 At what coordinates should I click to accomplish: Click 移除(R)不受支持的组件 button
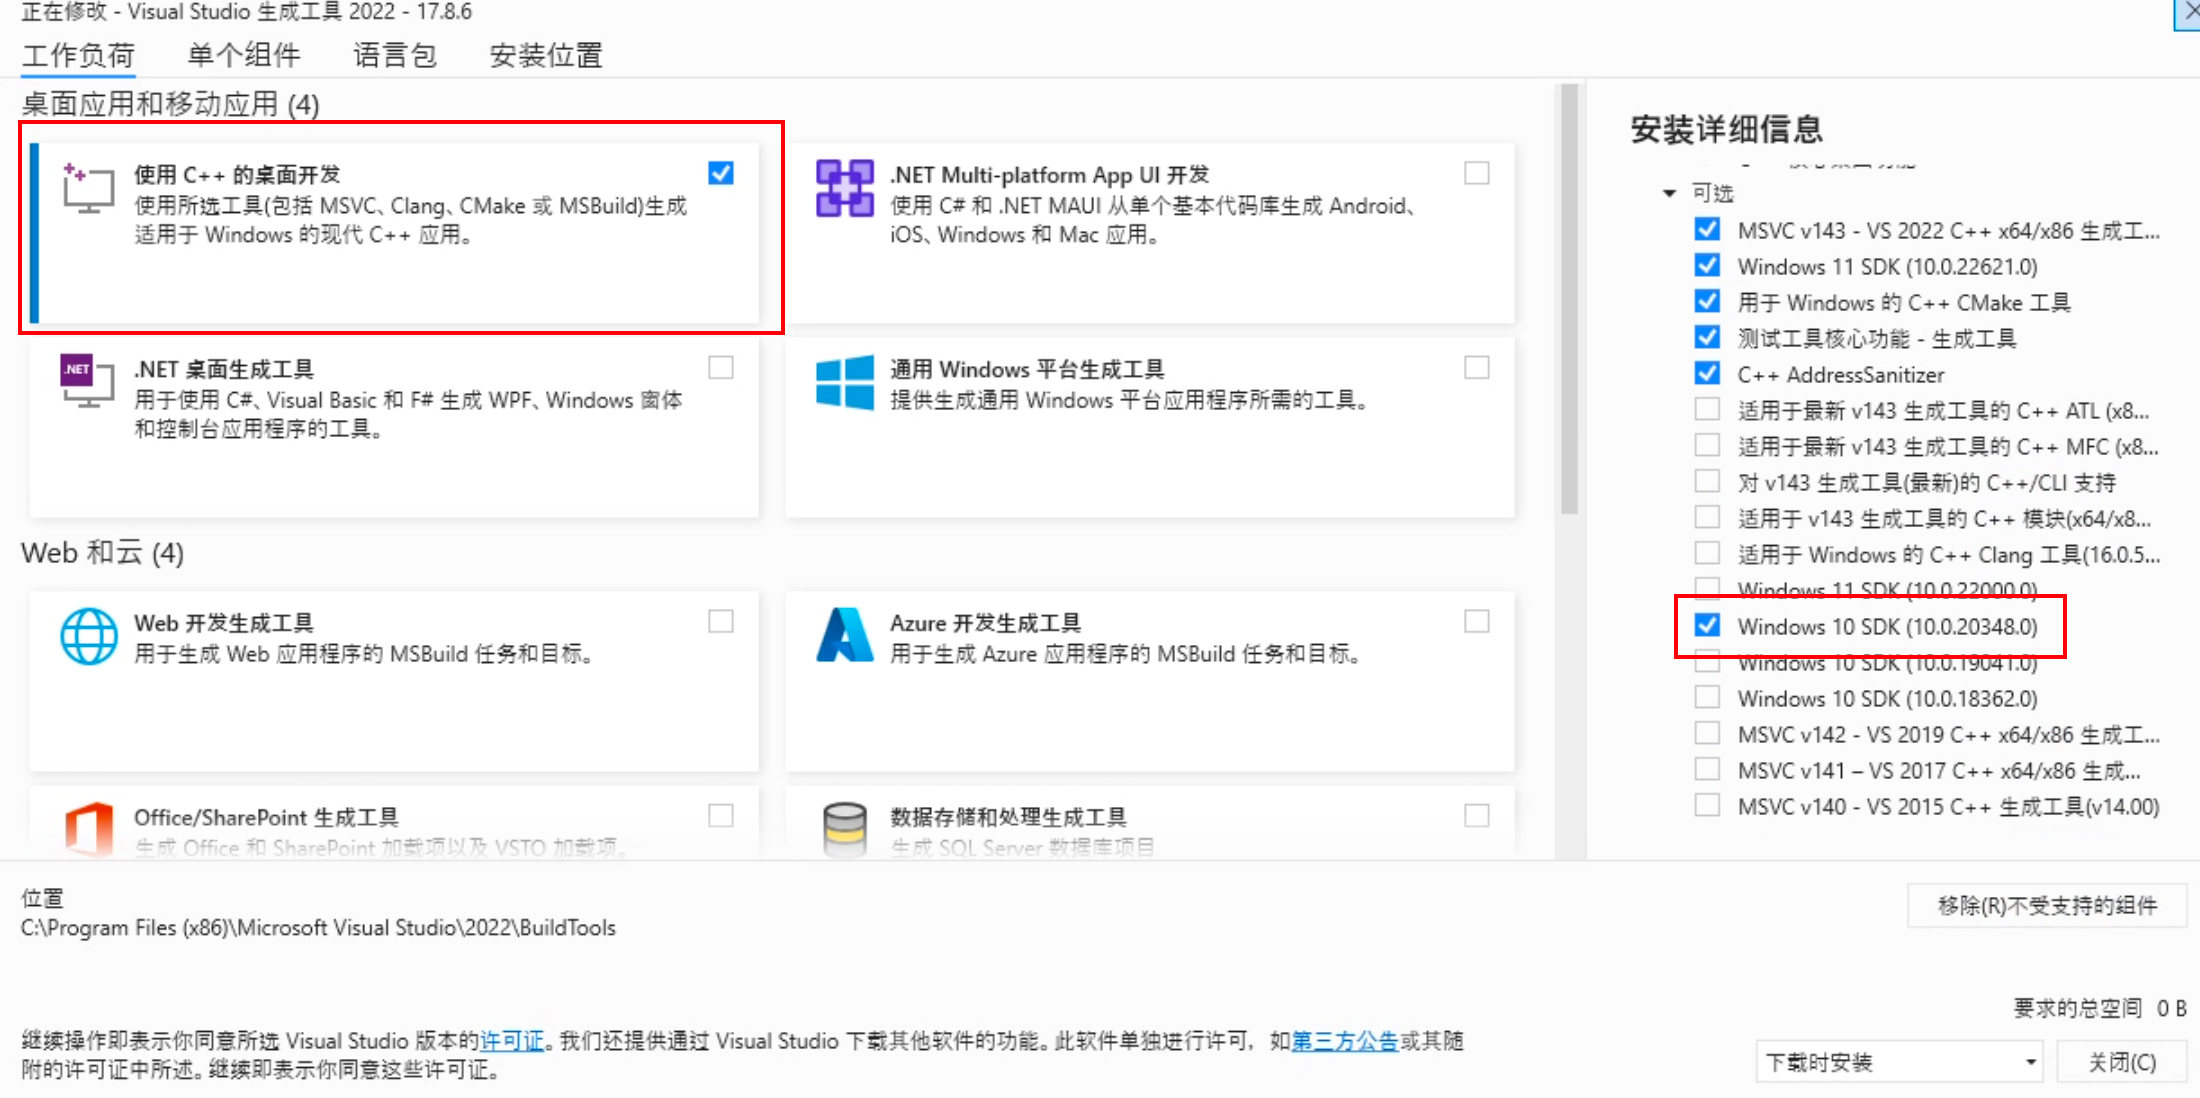pyautogui.click(x=2047, y=906)
